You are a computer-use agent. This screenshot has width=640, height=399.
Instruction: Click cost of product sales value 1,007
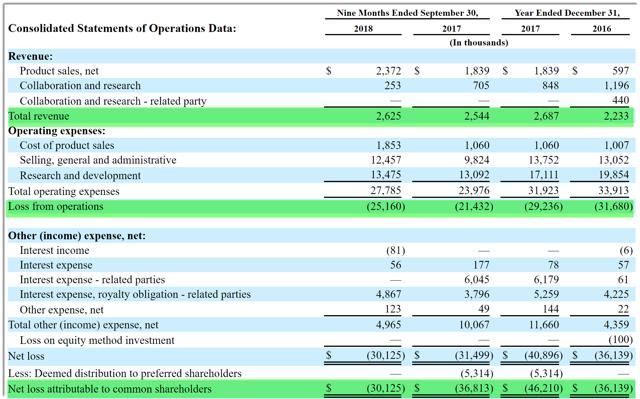click(x=617, y=146)
